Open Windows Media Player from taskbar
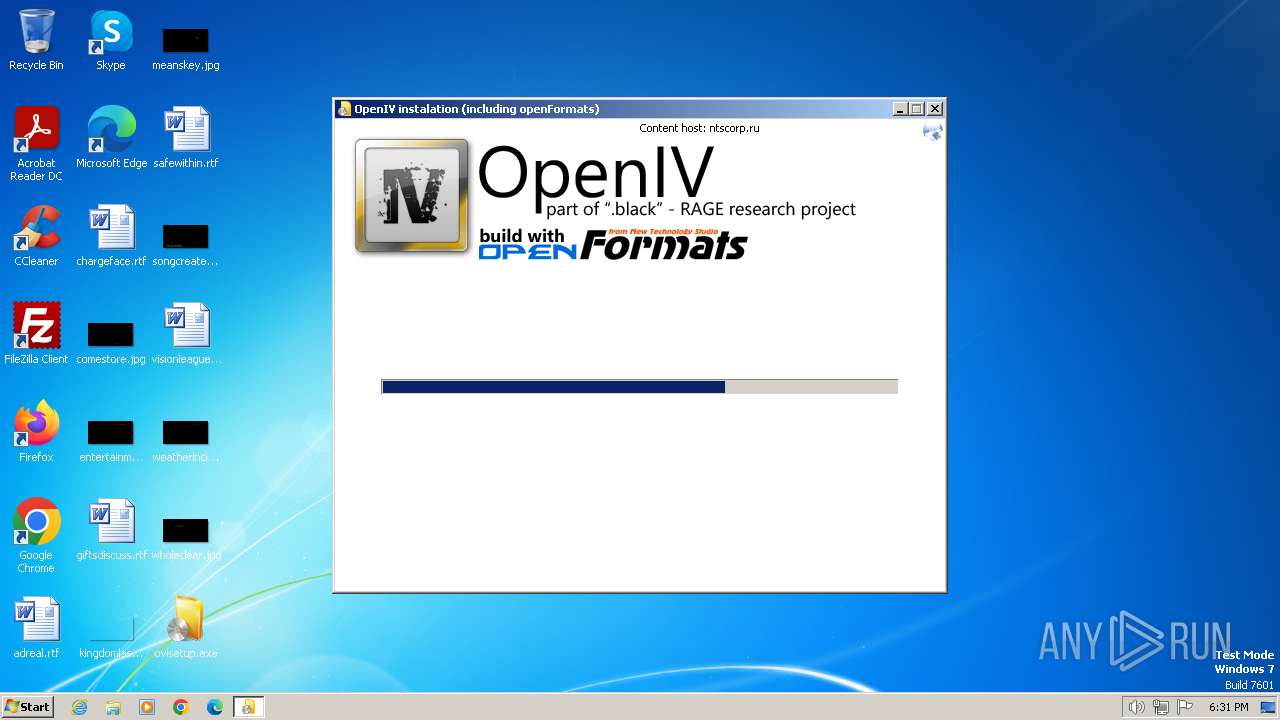 [147, 707]
